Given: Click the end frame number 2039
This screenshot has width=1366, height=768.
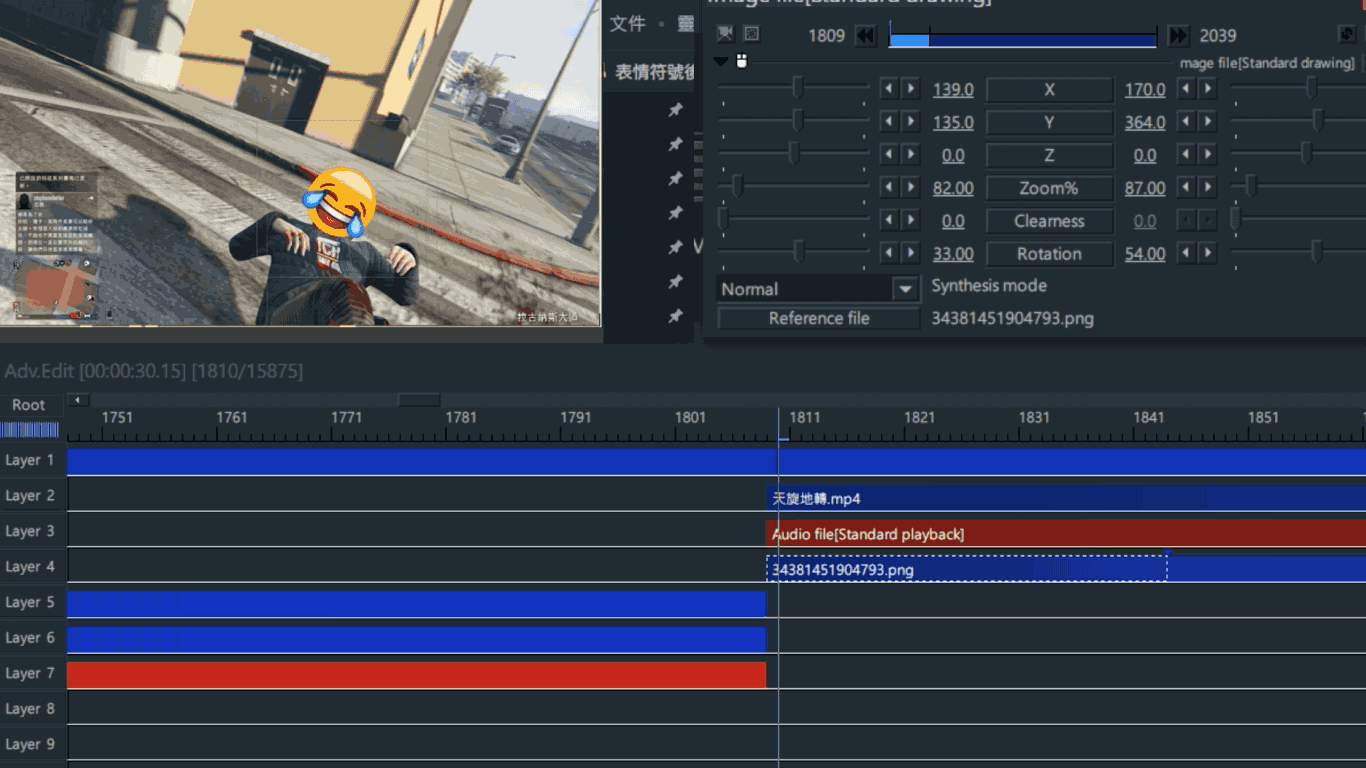Looking at the screenshot, I should pyautogui.click(x=1218, y=35).
